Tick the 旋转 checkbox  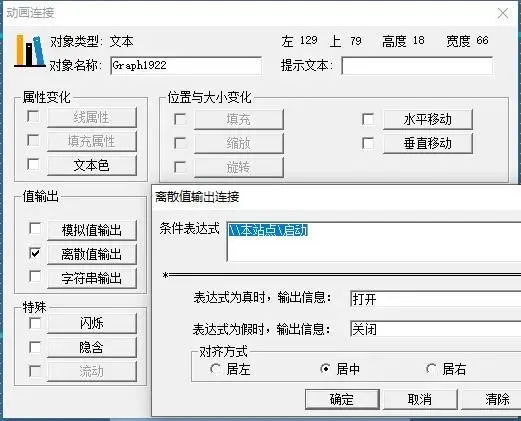[x=180, y=167]
